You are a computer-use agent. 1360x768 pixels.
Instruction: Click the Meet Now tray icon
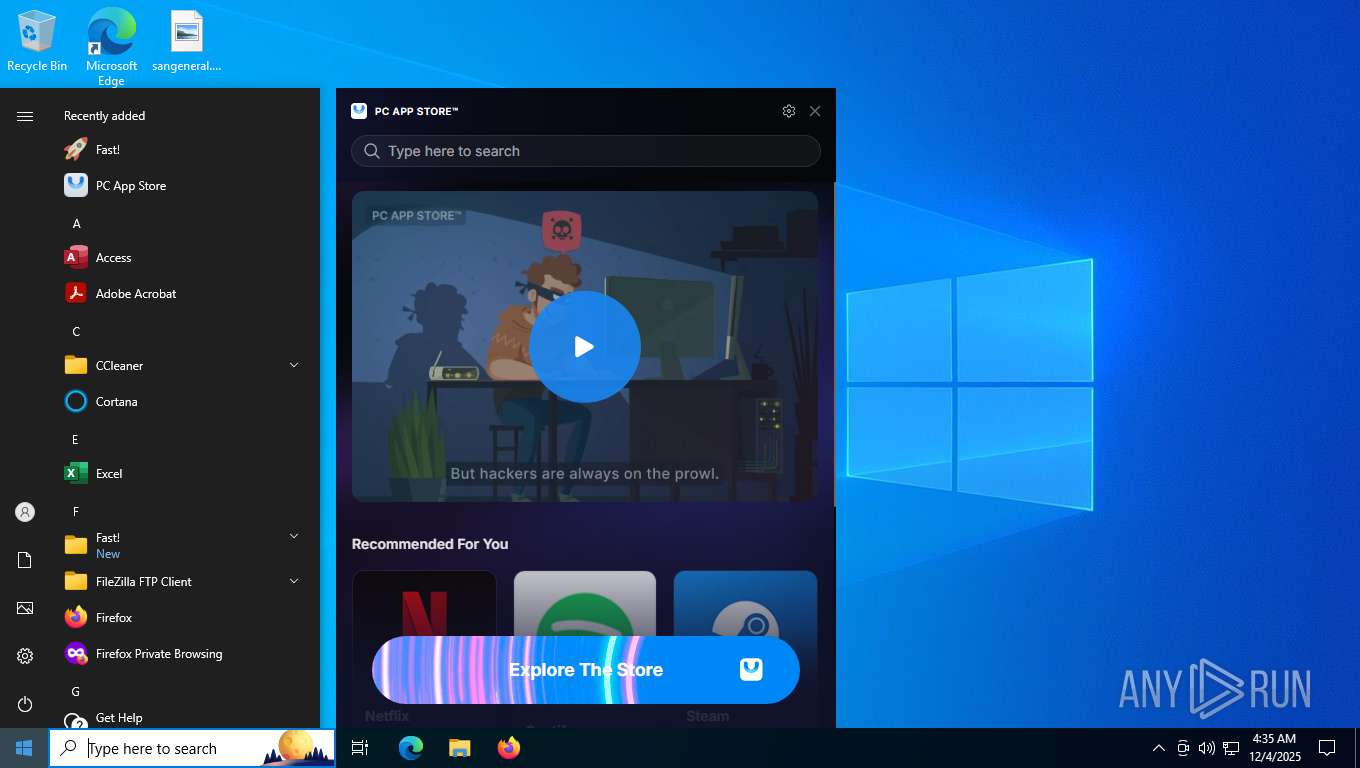click(1183, 748)
